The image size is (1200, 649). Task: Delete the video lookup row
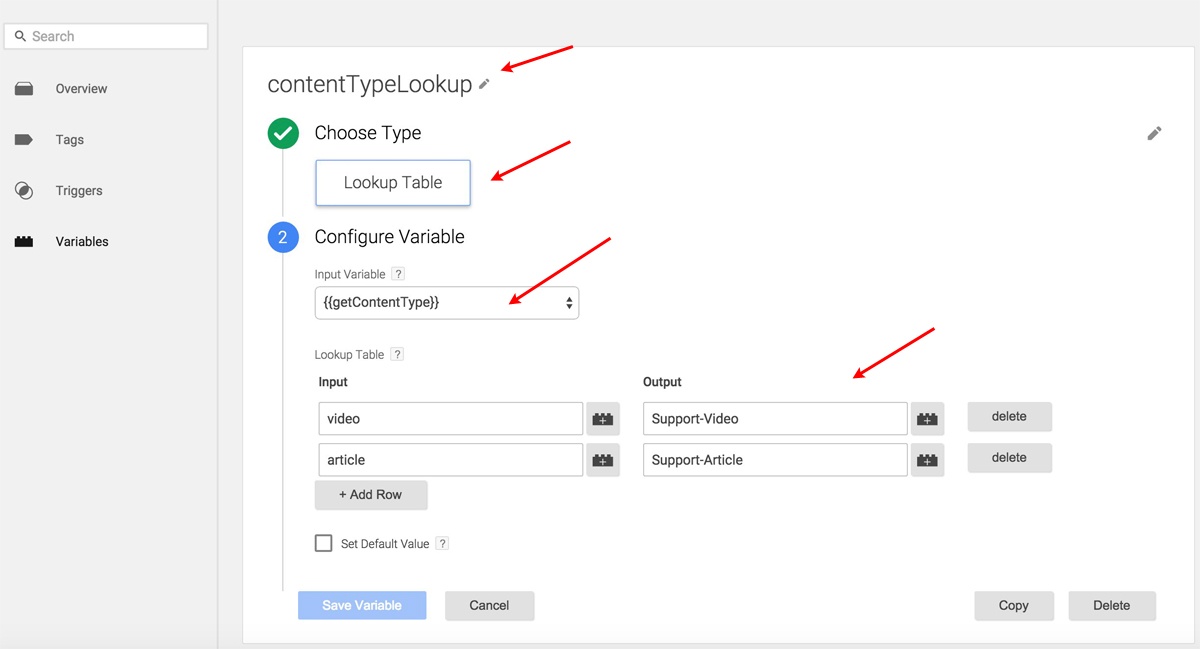(1009, 417)
